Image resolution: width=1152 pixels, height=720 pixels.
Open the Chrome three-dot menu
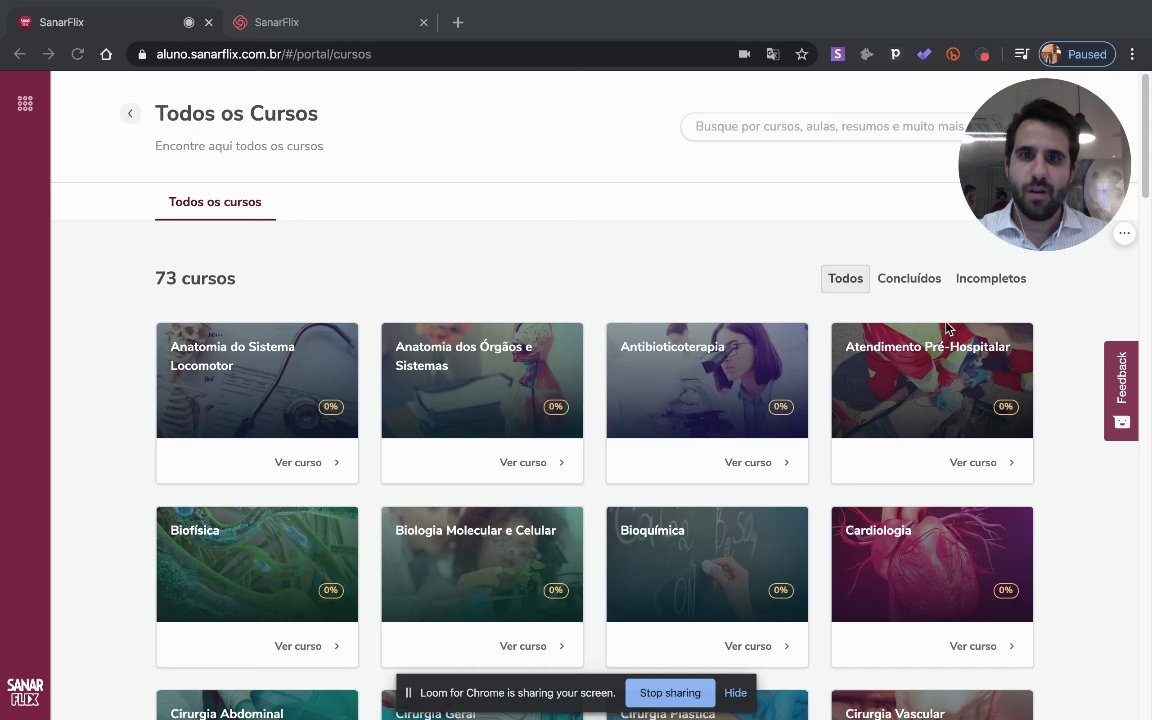[1132, 54]
